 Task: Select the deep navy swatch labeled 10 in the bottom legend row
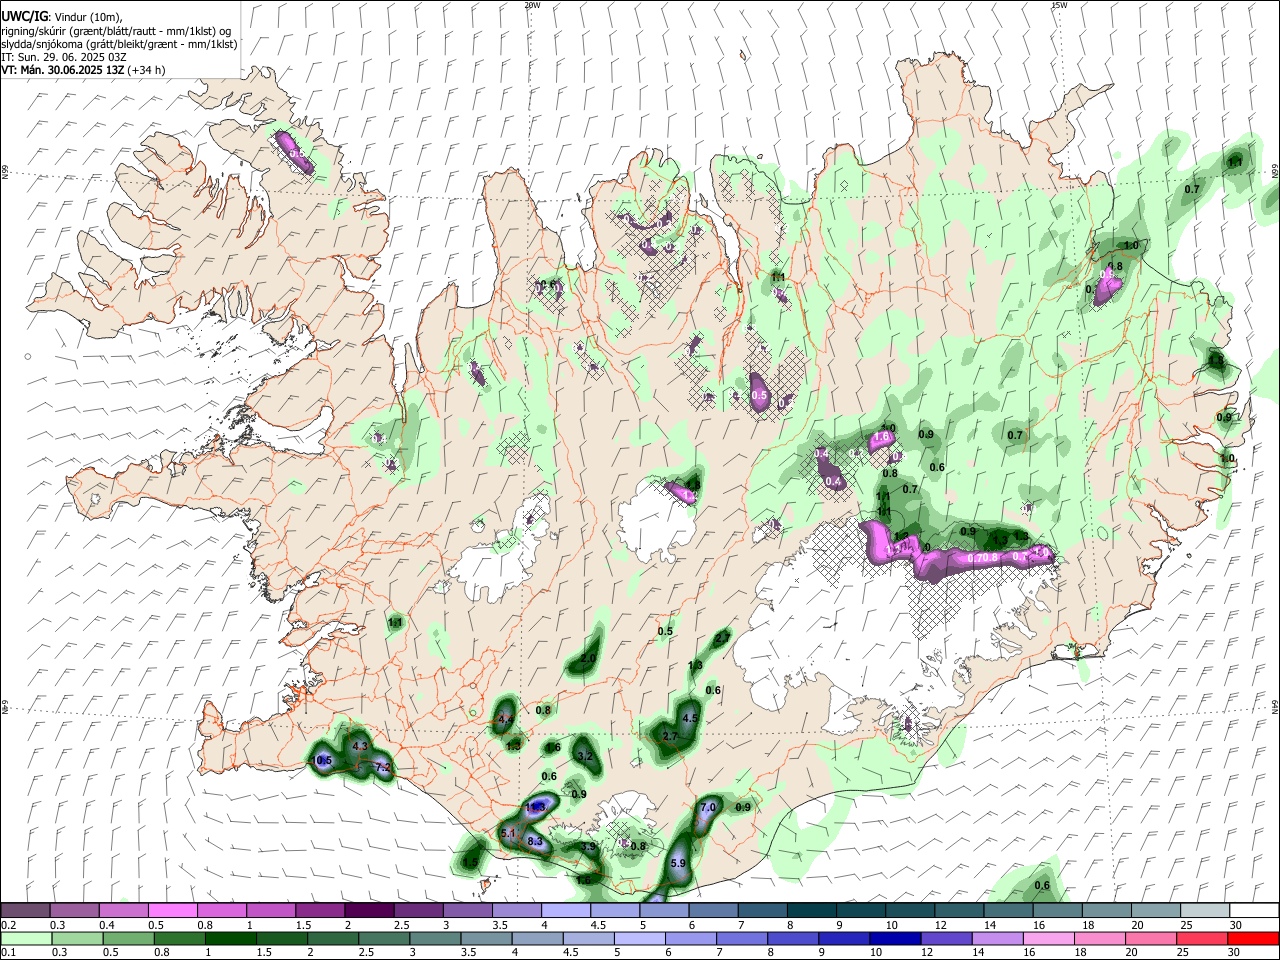click(893, 938)
